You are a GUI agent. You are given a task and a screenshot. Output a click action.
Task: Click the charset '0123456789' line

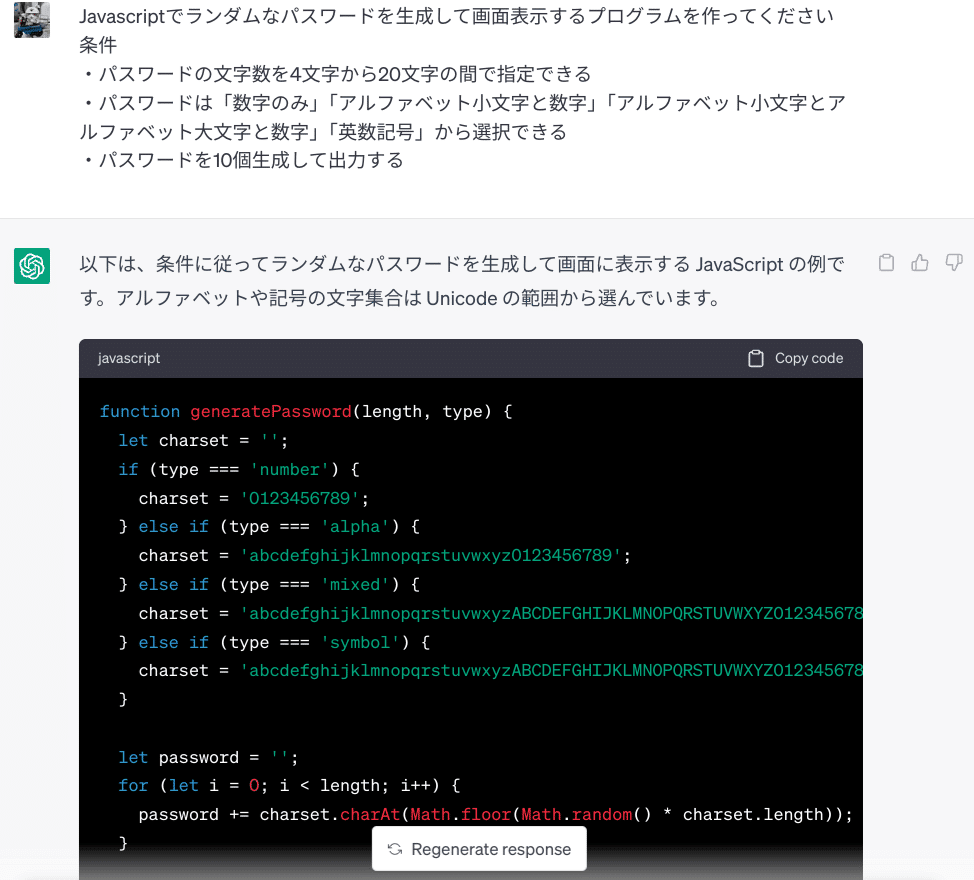[253, 498]
